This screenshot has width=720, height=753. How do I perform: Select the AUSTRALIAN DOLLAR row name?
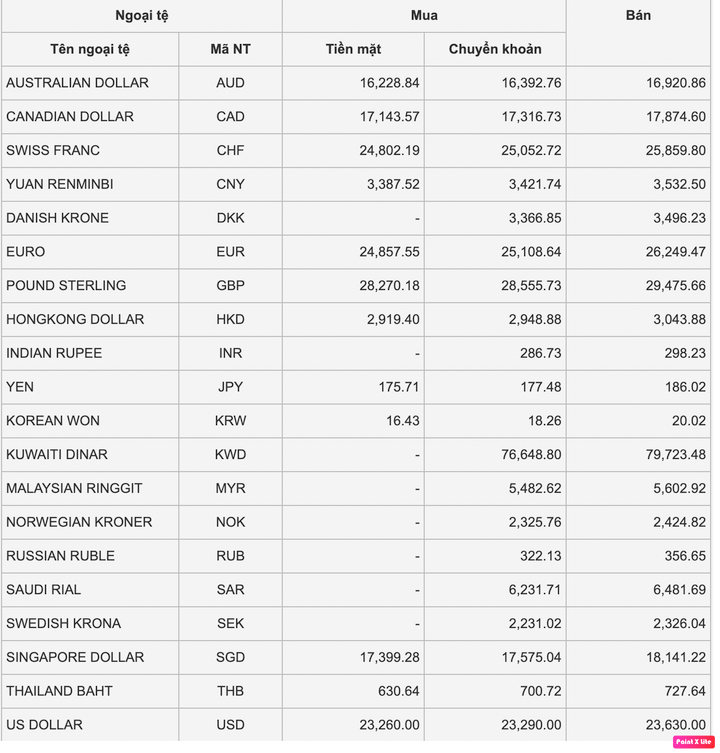(x=77, y=83)
